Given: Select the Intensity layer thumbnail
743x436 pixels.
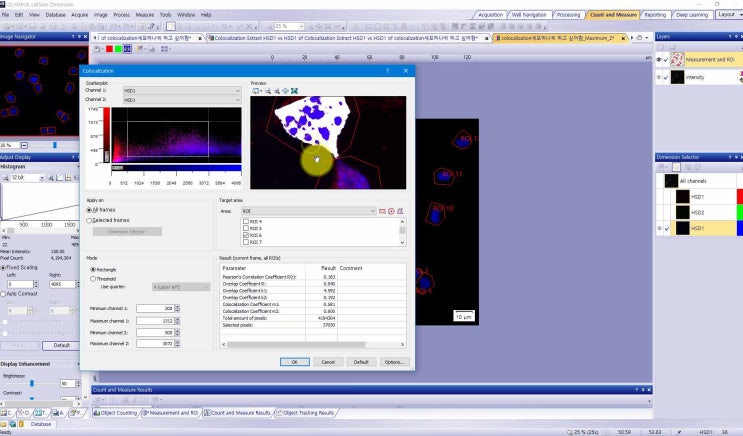Looking at the screenshot, I should (x=678, y=77).
